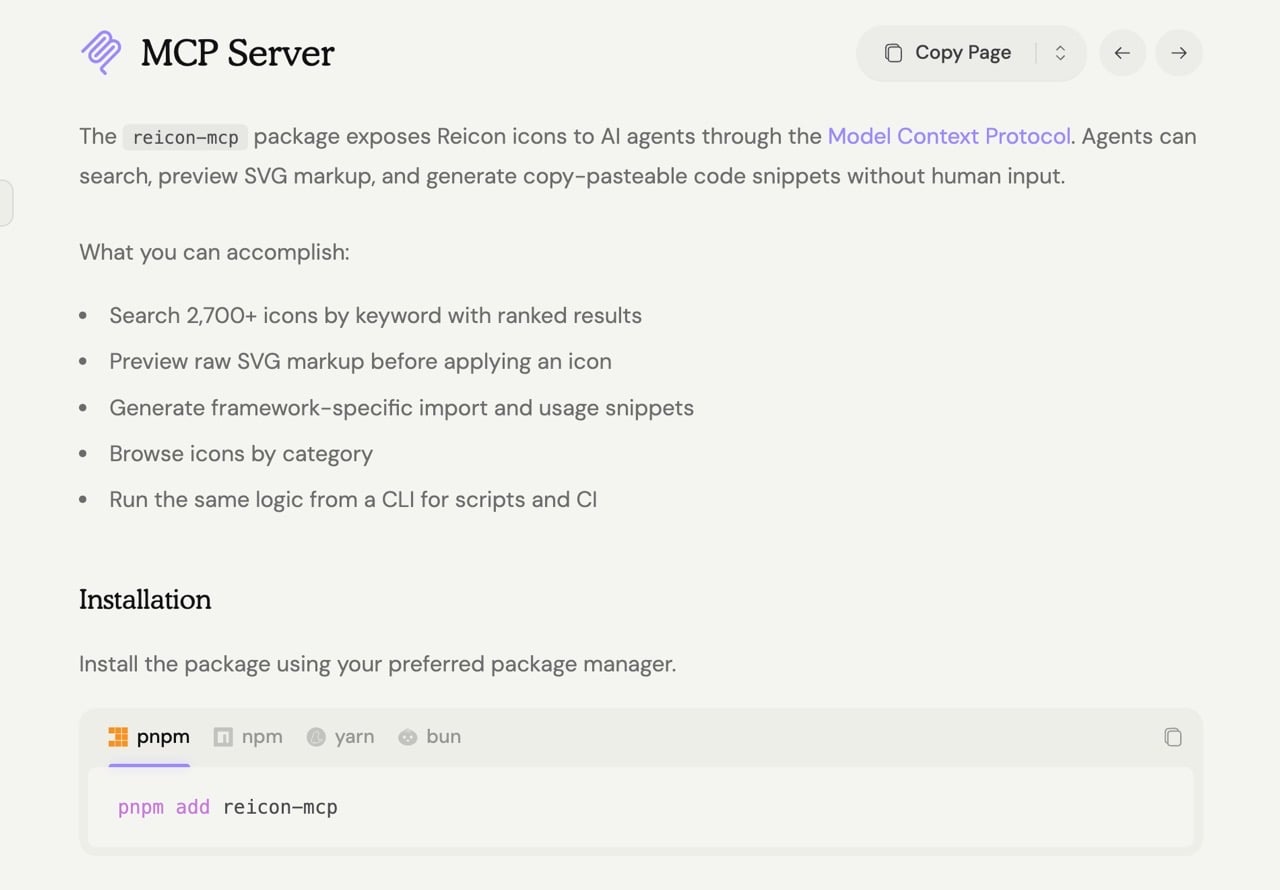This screenshot has height=890, width=1280.
Task: Switch to the npm tab
Action: click(249, 737)
